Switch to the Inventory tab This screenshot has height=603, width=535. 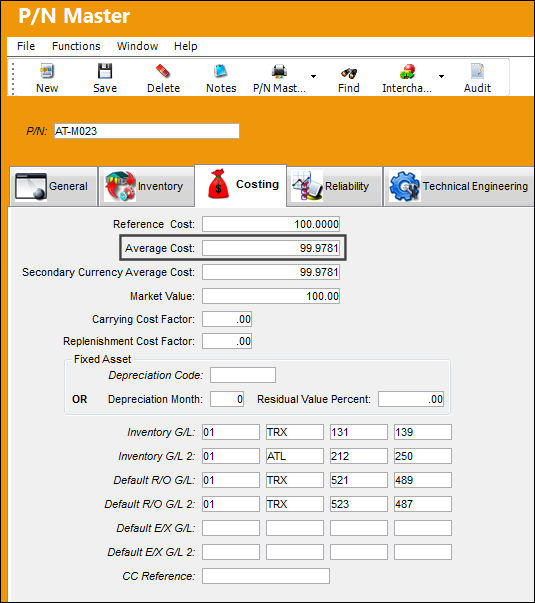(x=146, y=187)
